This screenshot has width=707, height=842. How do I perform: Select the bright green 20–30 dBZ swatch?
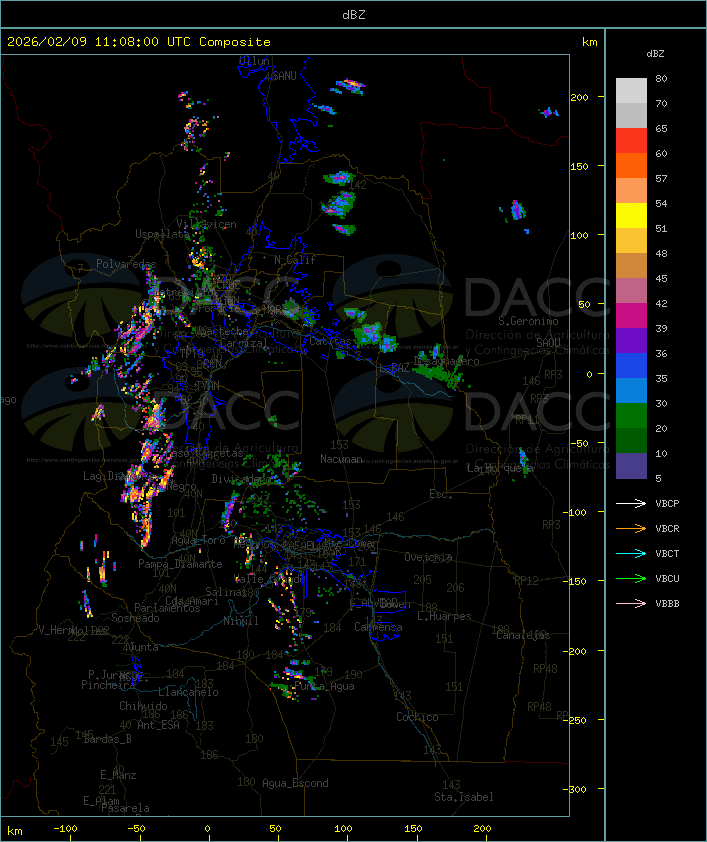coord(631,416)
